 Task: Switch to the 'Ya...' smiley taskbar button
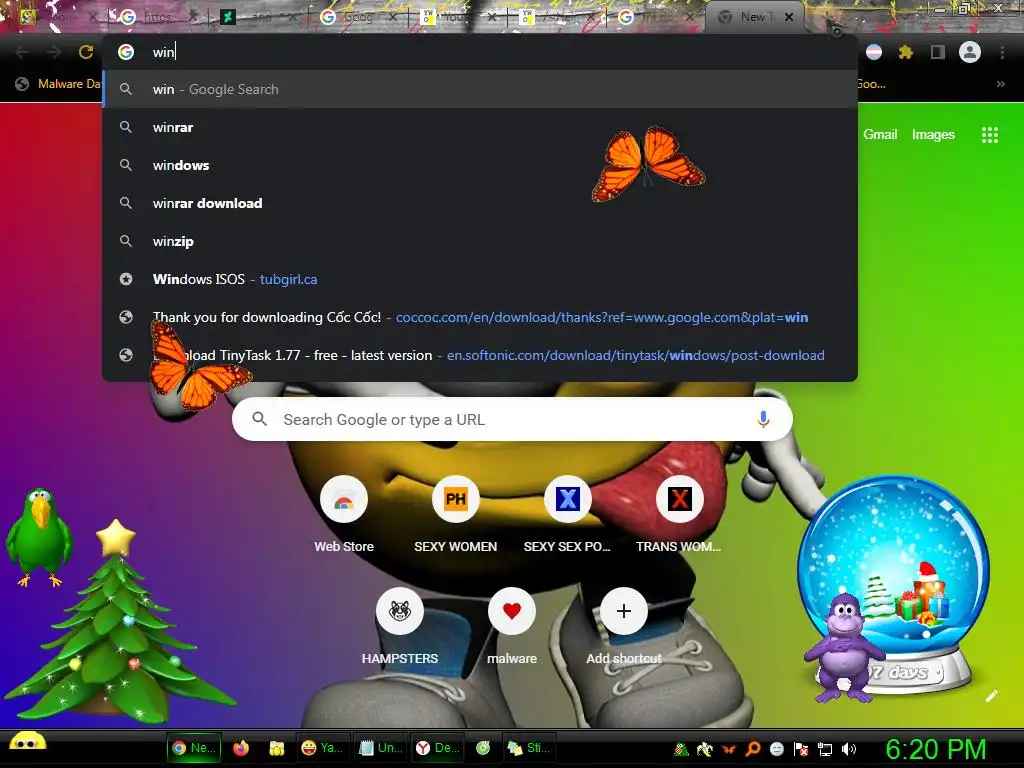point(323,748)
